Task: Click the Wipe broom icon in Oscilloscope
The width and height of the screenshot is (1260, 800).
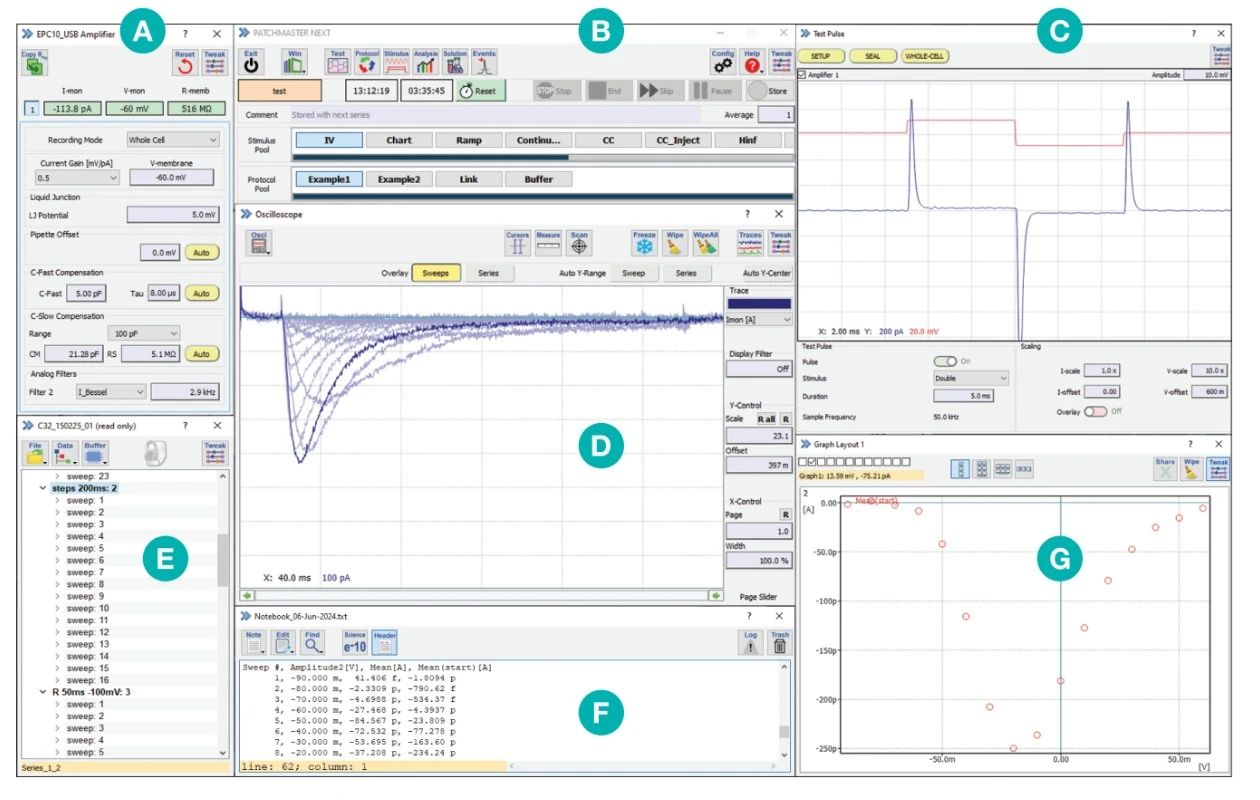Action: coord(674,243)
